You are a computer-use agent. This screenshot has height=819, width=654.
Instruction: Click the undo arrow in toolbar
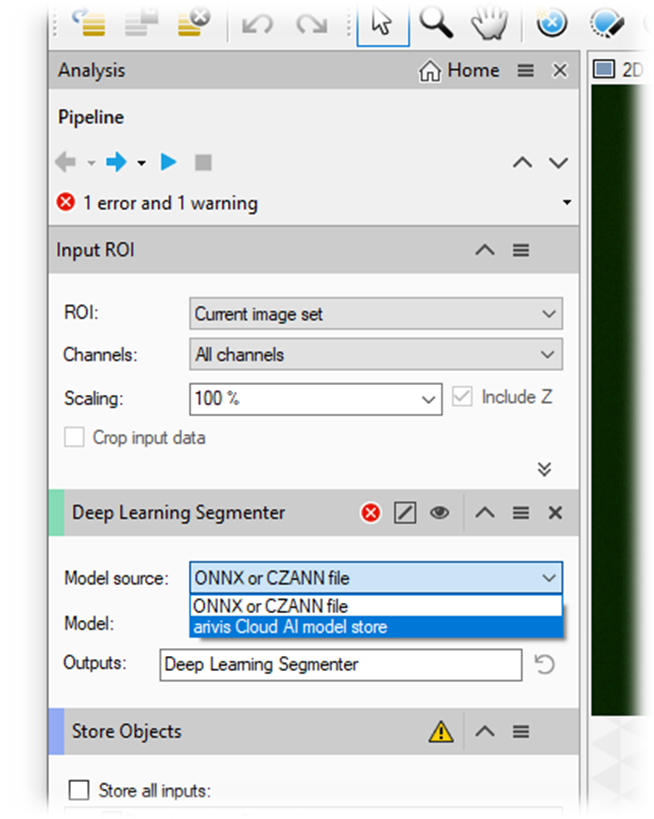tap(258, 24)
